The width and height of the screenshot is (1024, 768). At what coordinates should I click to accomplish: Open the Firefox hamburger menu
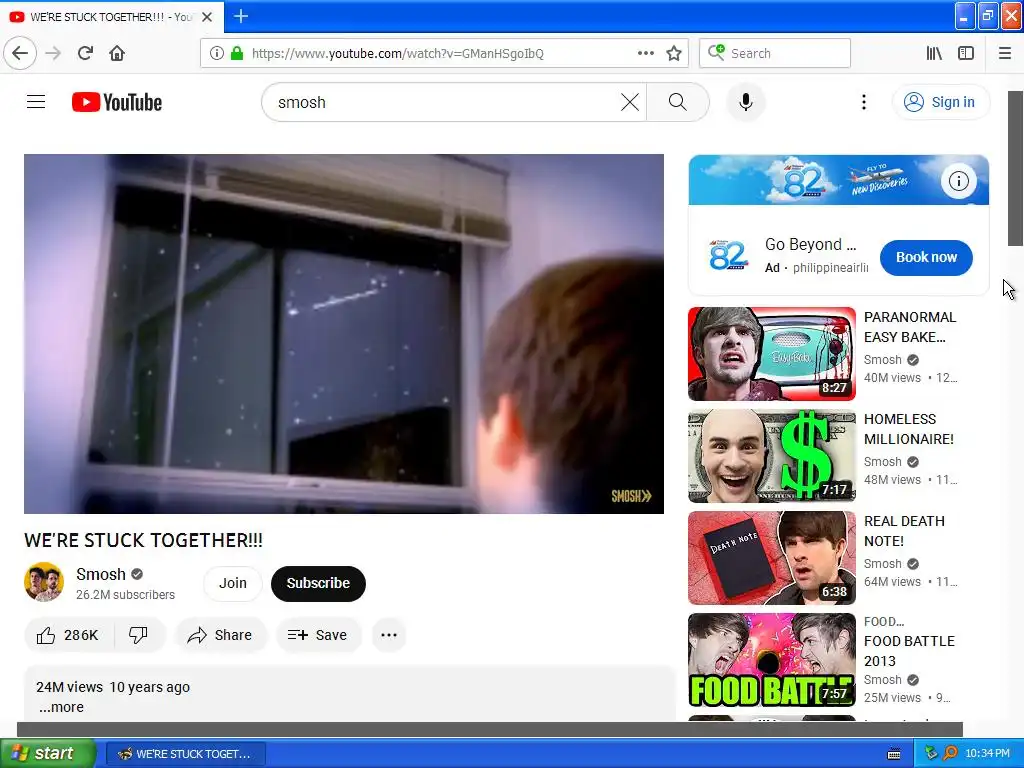(x=1005, y=54)
